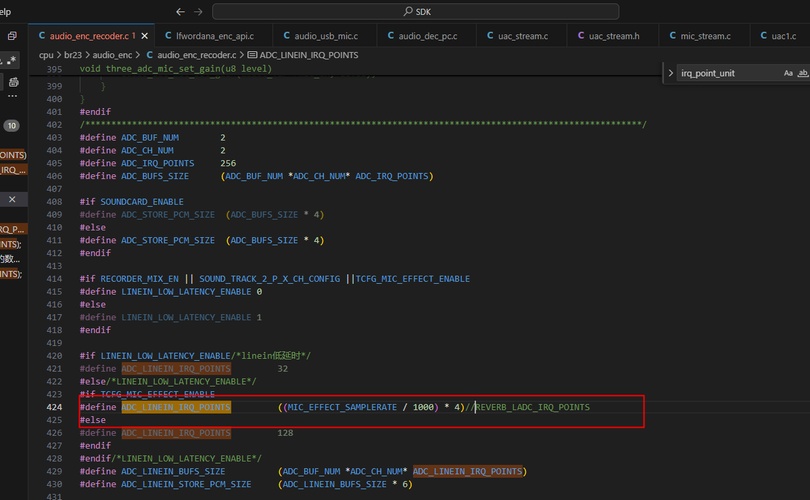
Task: Click the sidebar results count badge 10
Action: (x=11, y=126)
